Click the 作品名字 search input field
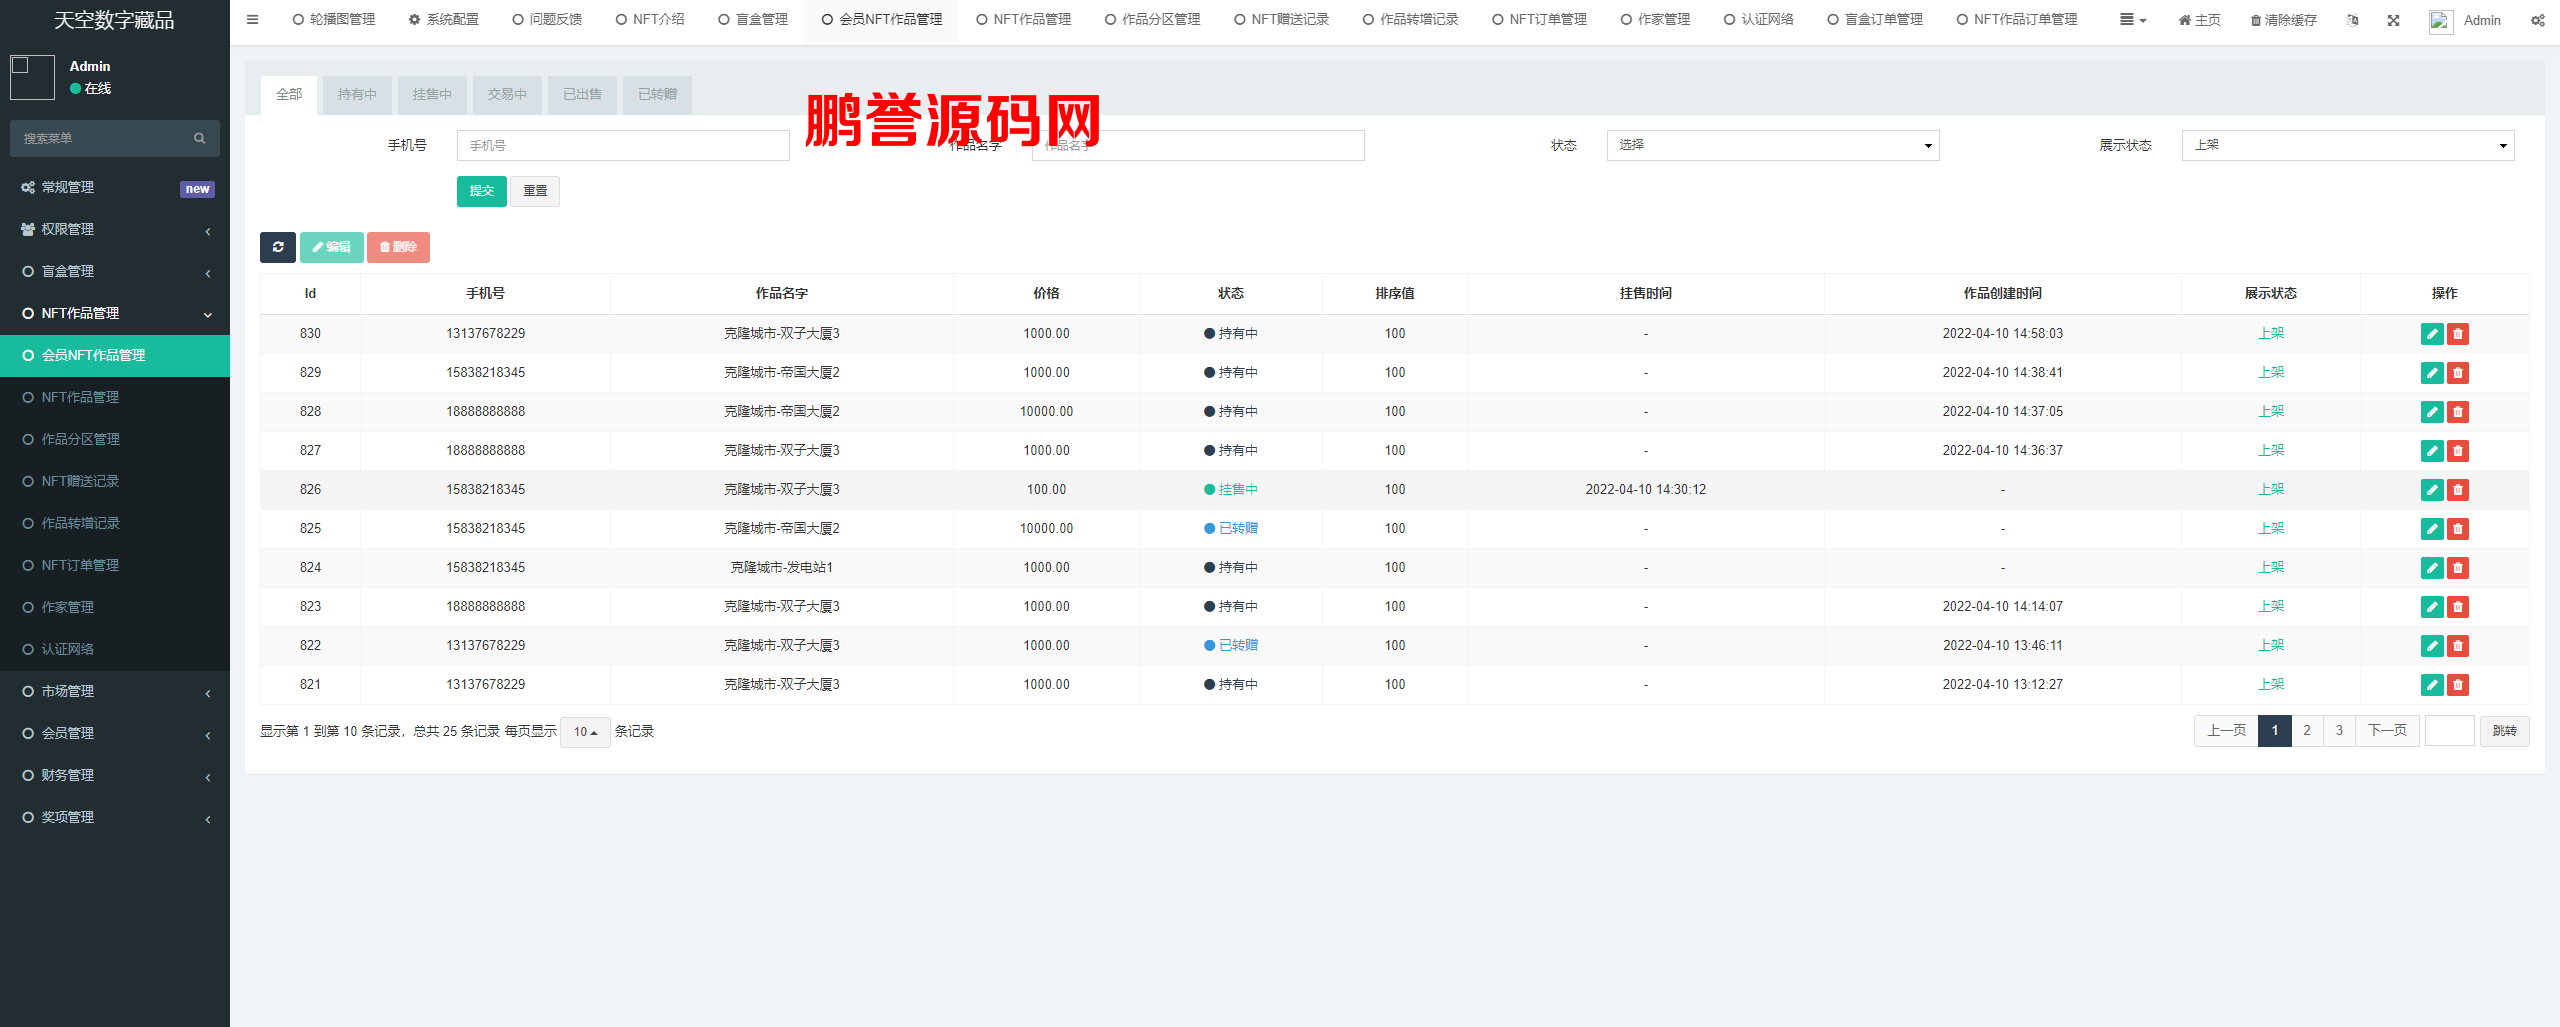 point(1198,145)
